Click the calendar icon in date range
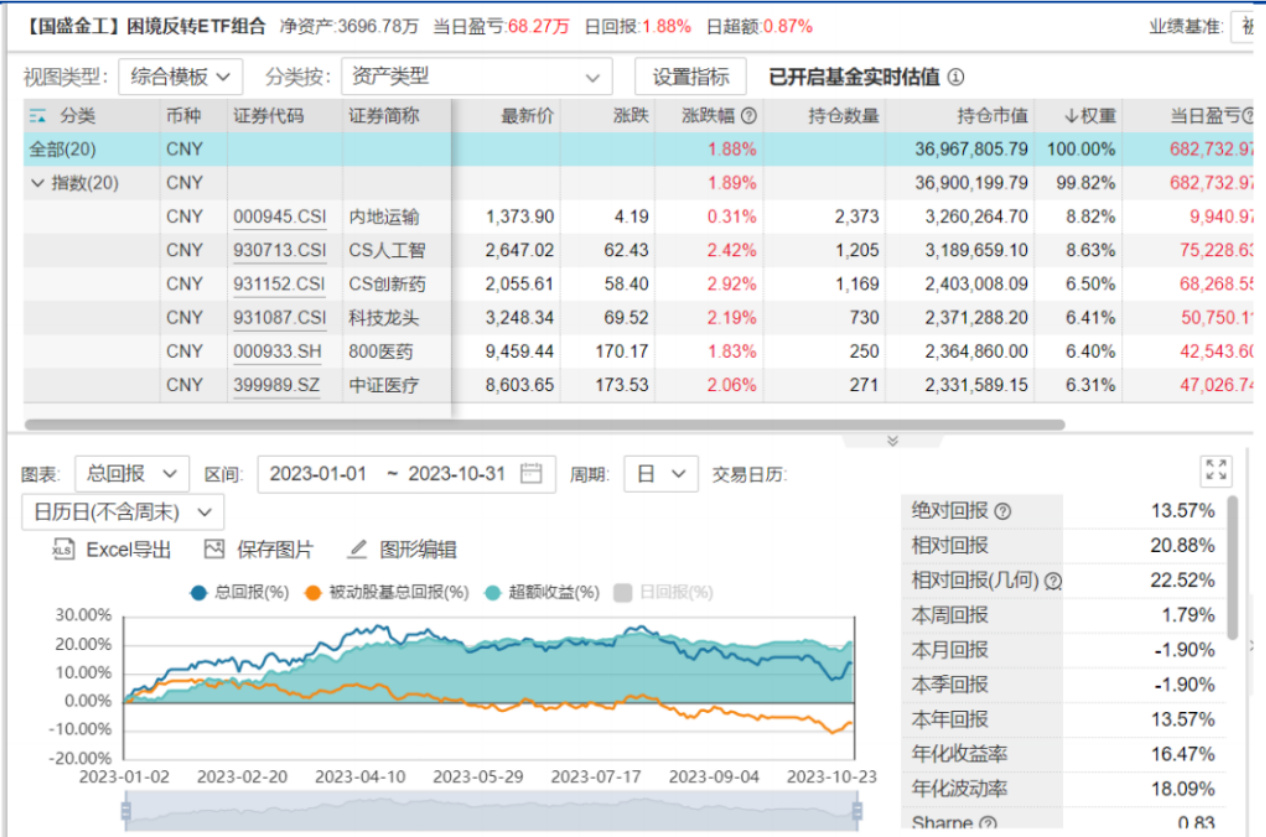 (x=532, y=473)
